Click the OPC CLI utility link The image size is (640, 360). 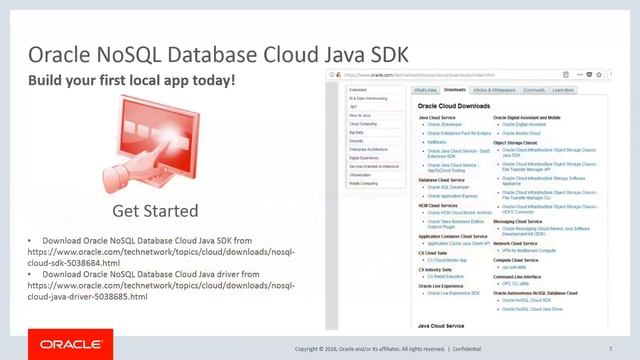[x=515, y=284]
